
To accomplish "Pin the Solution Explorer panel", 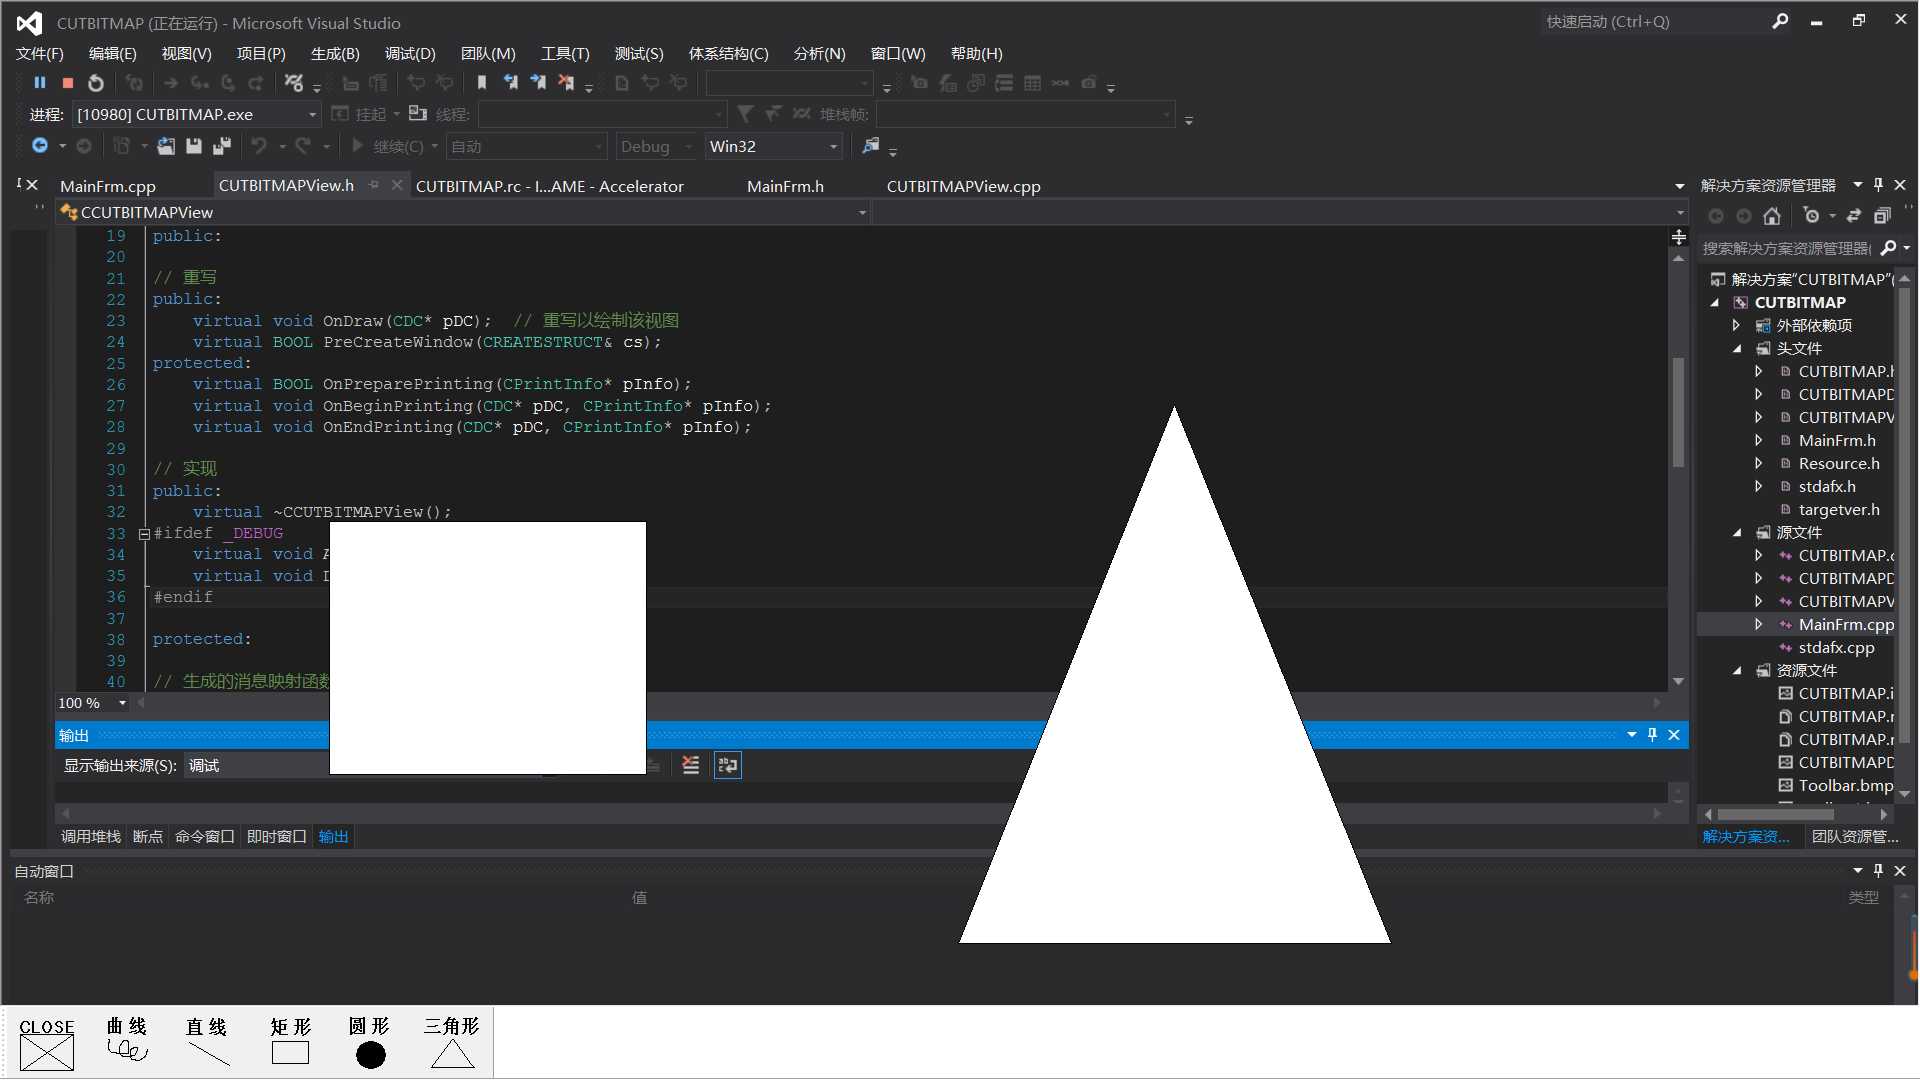I will coord(1878,185).
